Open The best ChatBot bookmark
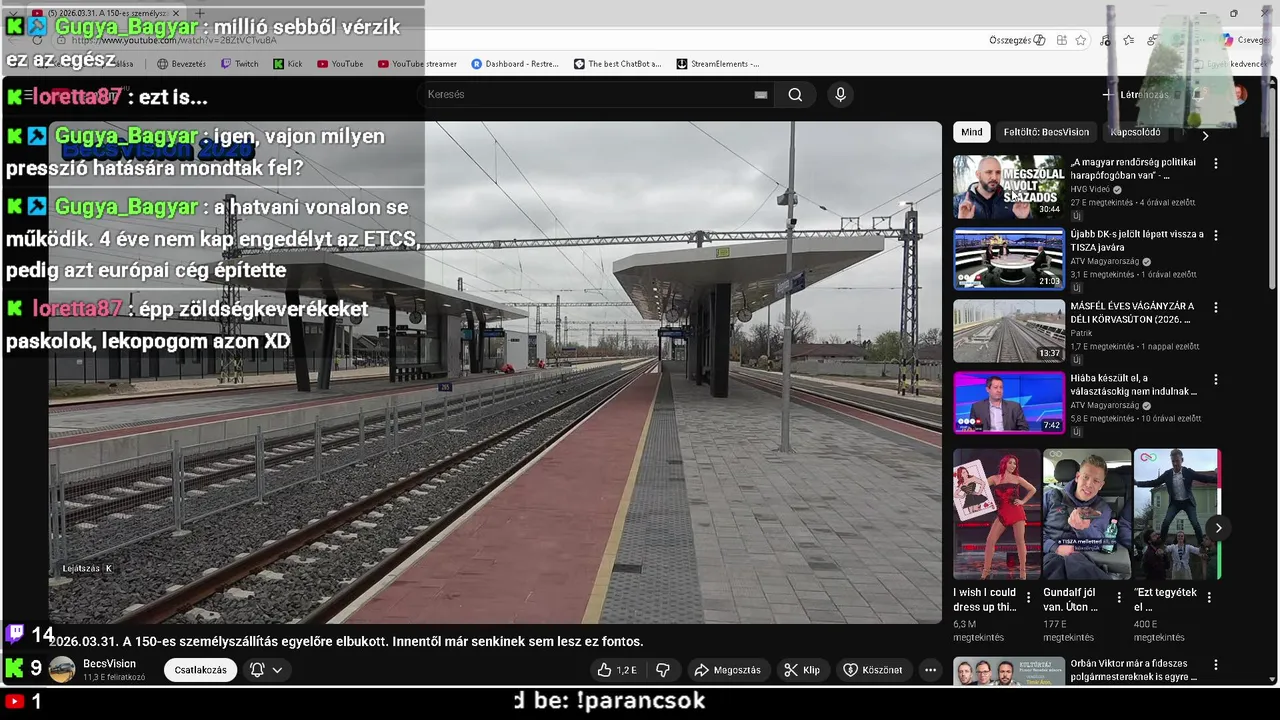Screen dimensions: 1280x720 coord(617,64)
